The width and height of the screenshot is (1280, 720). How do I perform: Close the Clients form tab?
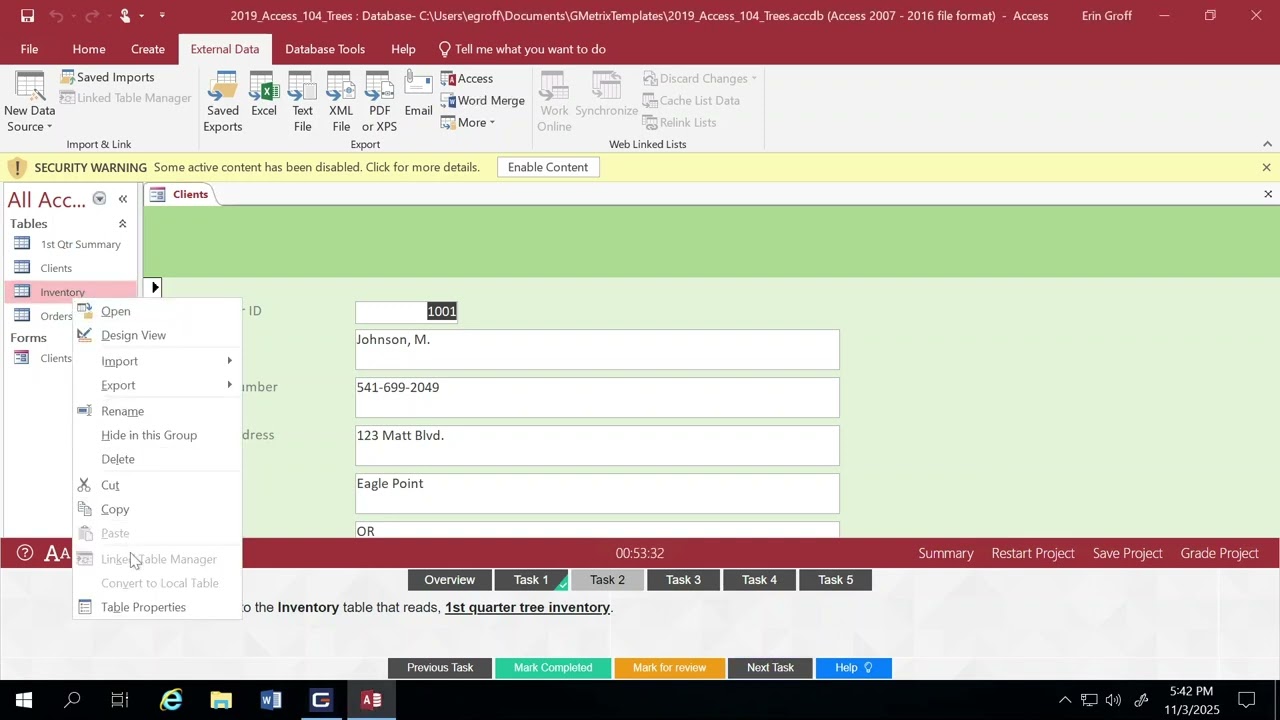(x=1268, y=194)
